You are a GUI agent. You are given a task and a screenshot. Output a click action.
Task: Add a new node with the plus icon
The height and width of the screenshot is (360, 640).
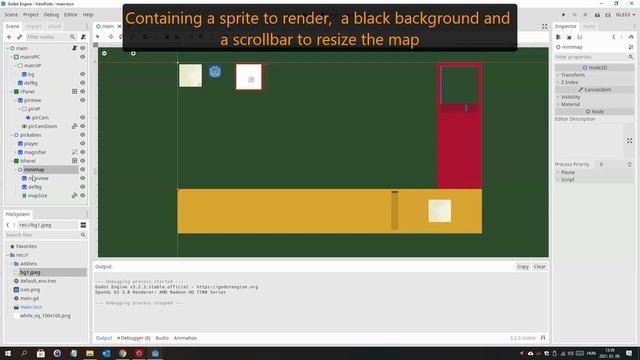[9, 37]
